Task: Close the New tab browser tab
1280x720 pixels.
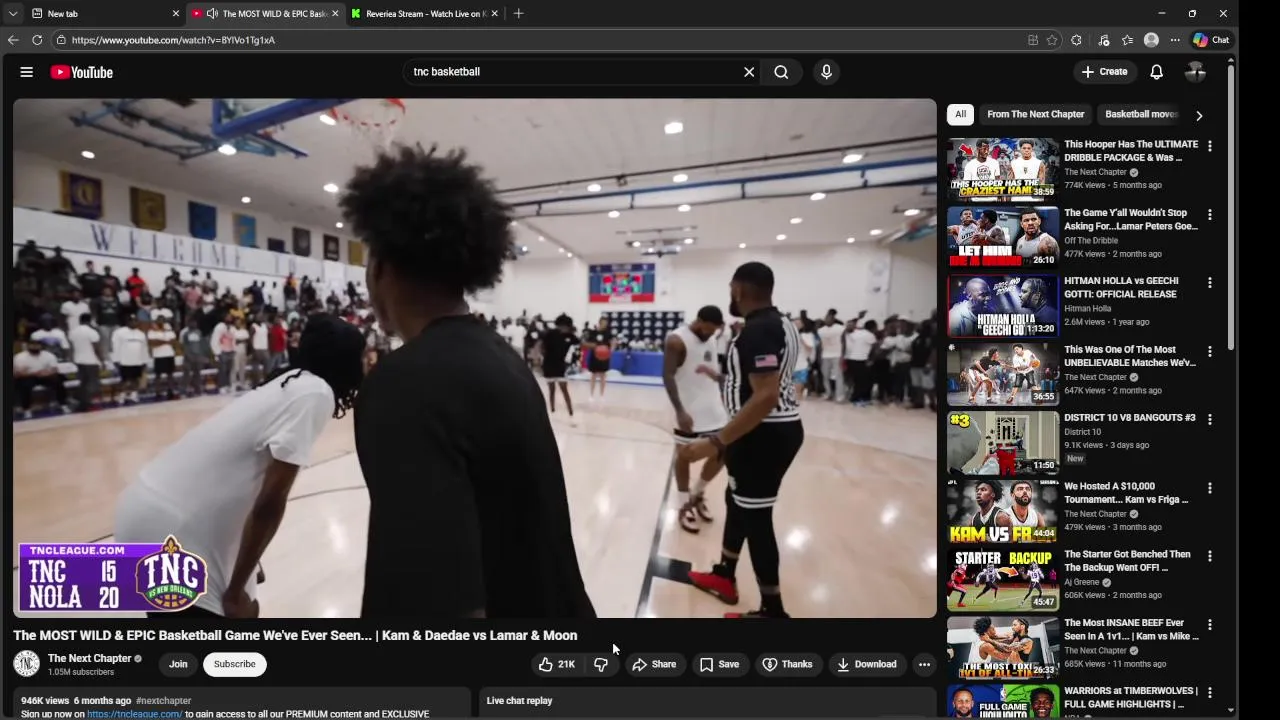Action: 176,13
